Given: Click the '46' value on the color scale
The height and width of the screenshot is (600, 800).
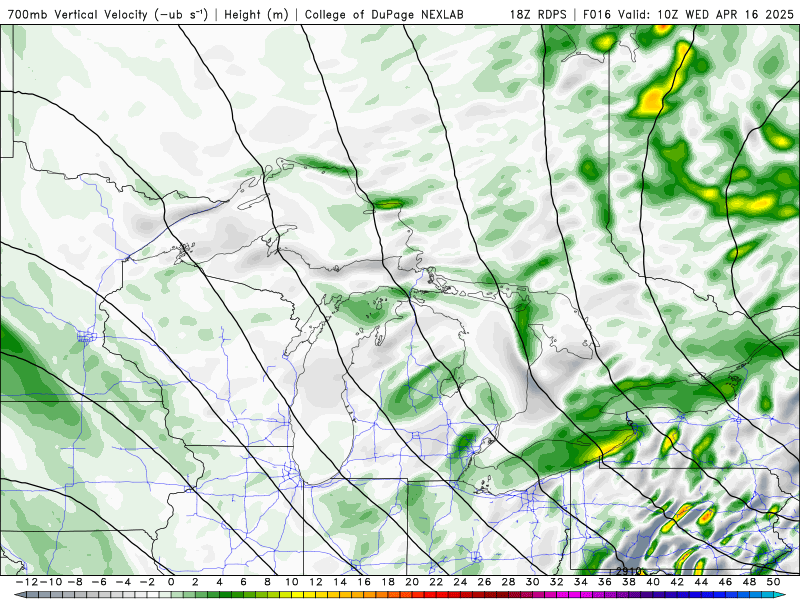Looking at the screenshot, I should (x=726, y=582).
